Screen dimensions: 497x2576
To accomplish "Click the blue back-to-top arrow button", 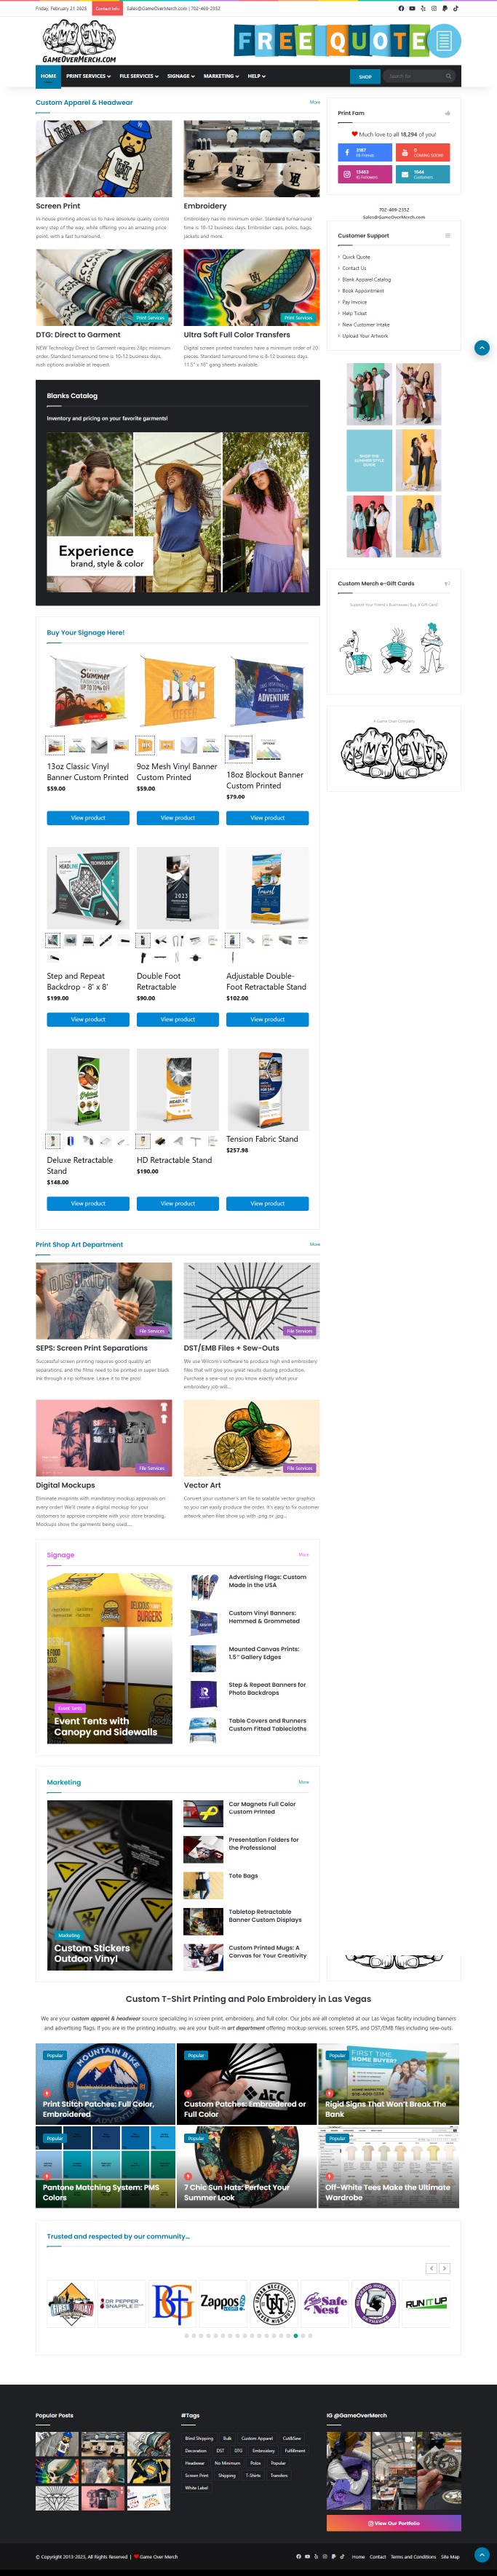I will 482,348.
